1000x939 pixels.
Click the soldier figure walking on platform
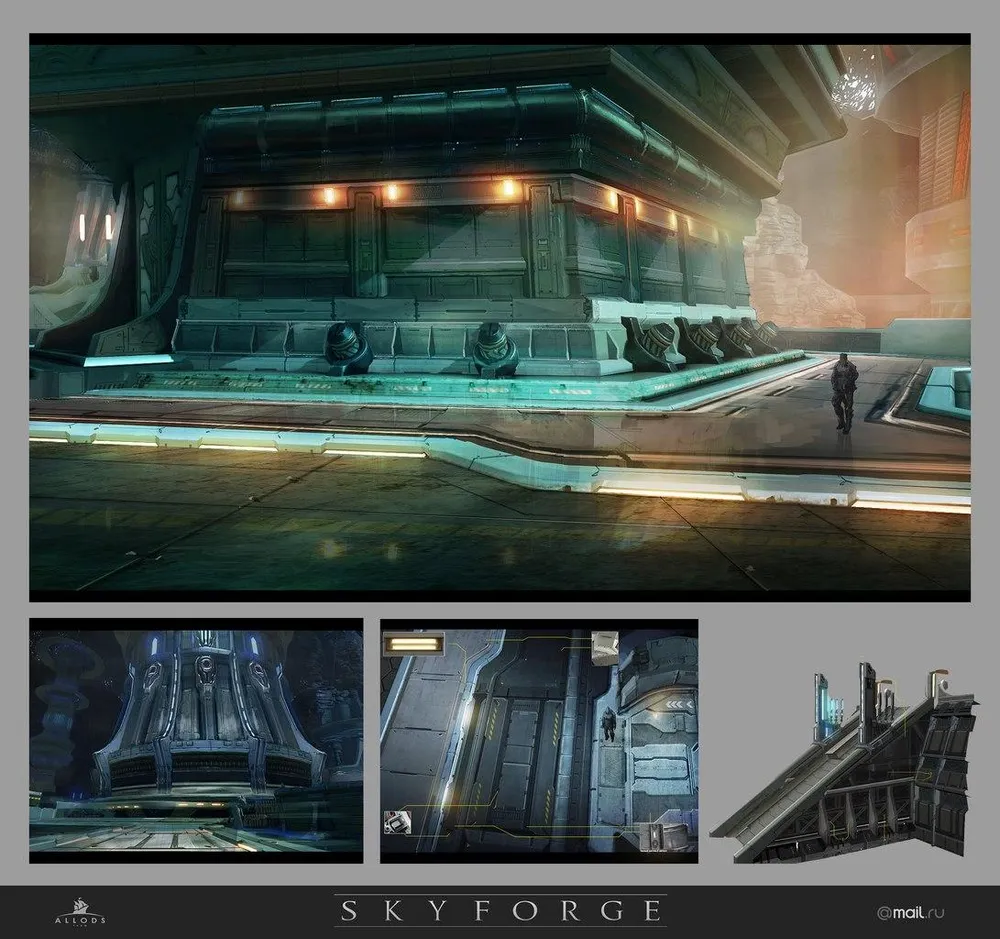(844, 394)
